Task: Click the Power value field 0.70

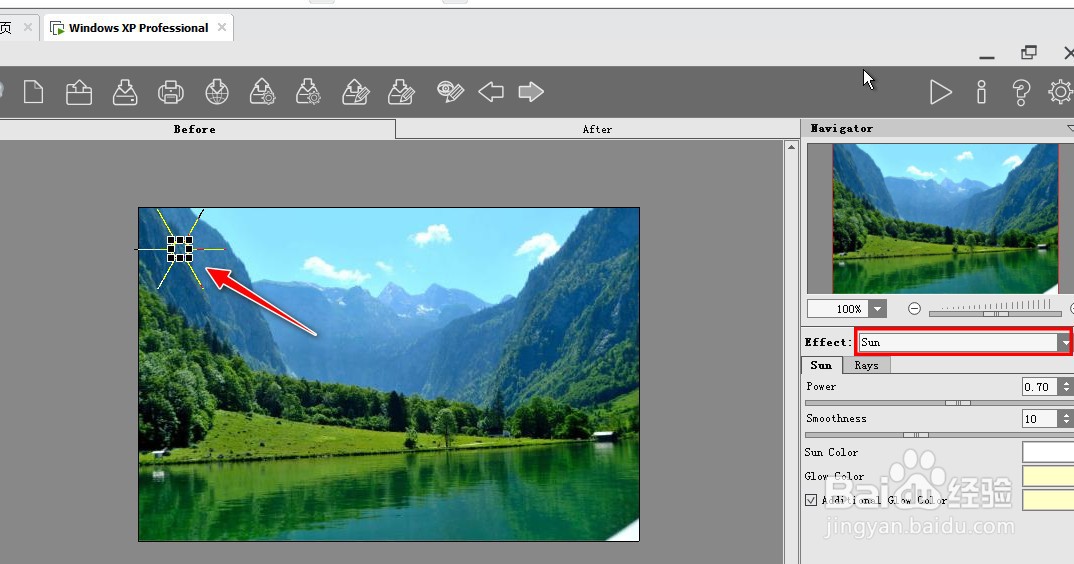Action: tap(1040, 387)
